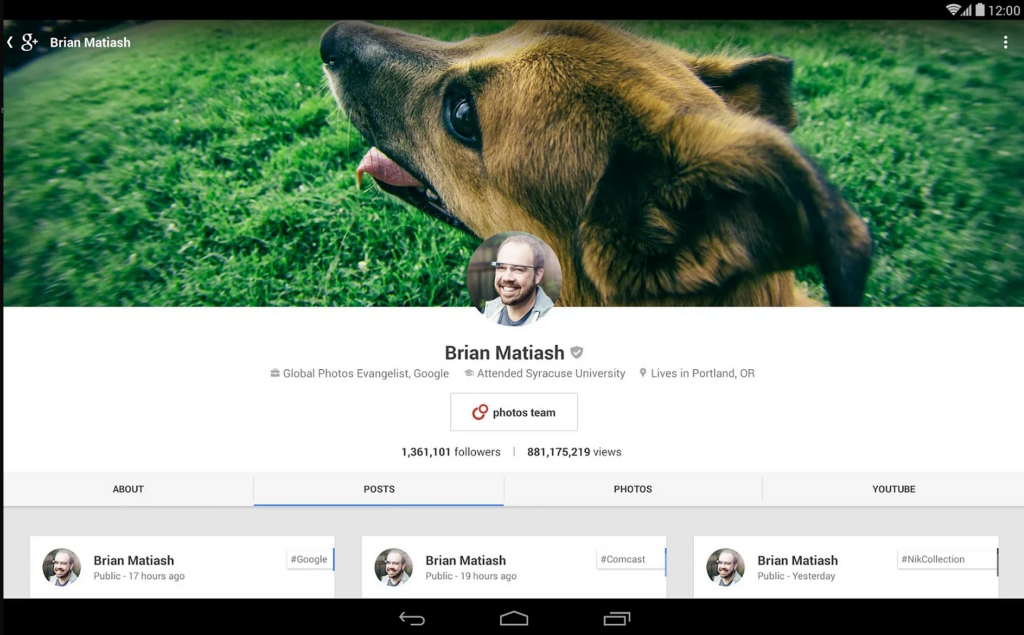Viewport: 1024px width, 635px height.
Task: Tap Brian Matiash title in top bar
Action: click(90, 42)
